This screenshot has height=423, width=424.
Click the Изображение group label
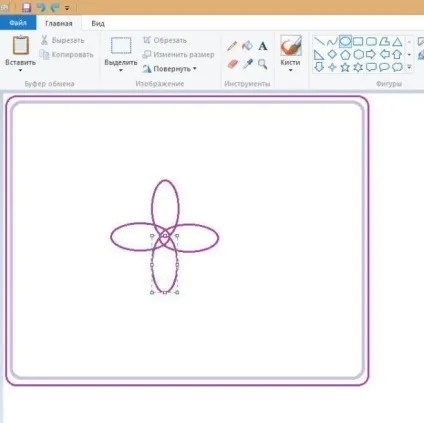click(x=160, y=84)
